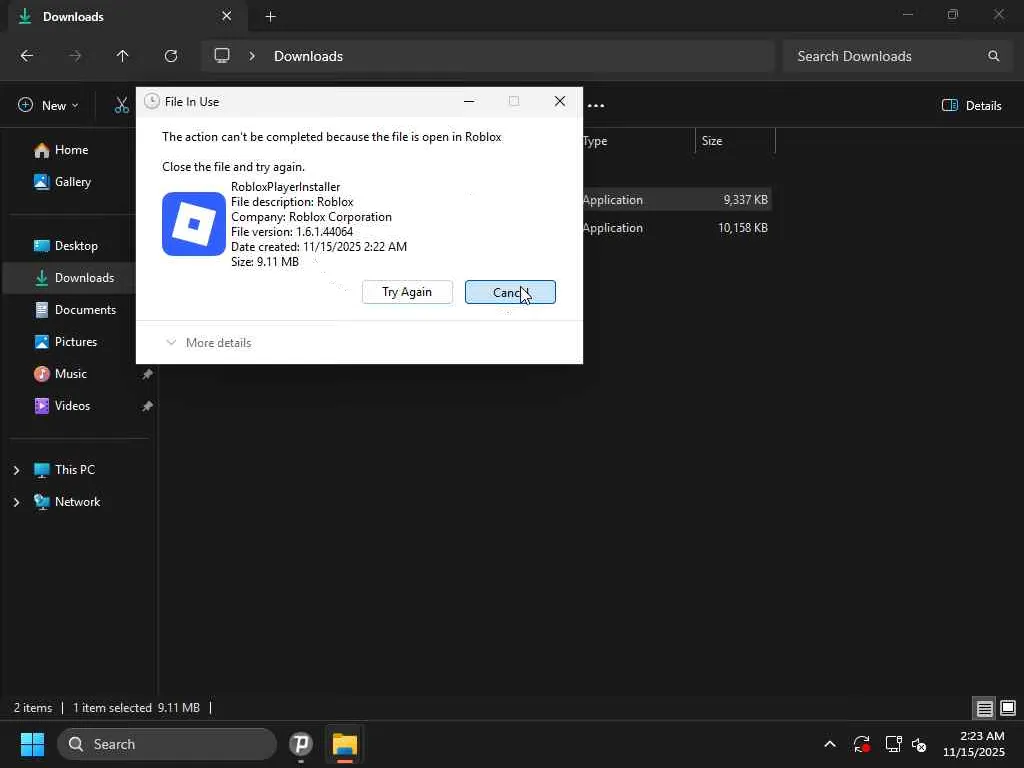Refresh the Downloads folder
The height and width of the screenshot is (768, 1024).
pyautogui.click(x=171, y=56)
